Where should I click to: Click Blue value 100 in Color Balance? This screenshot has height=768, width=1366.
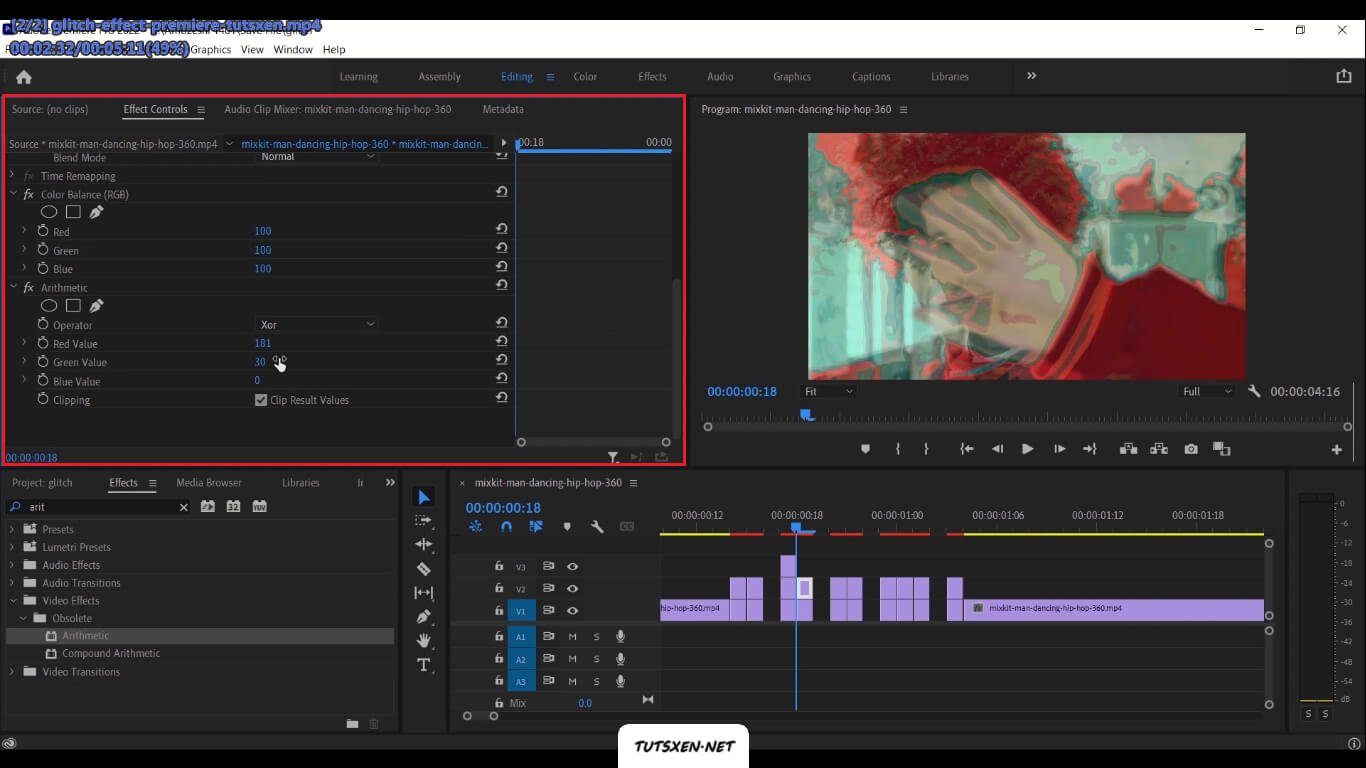click(263, 269)
